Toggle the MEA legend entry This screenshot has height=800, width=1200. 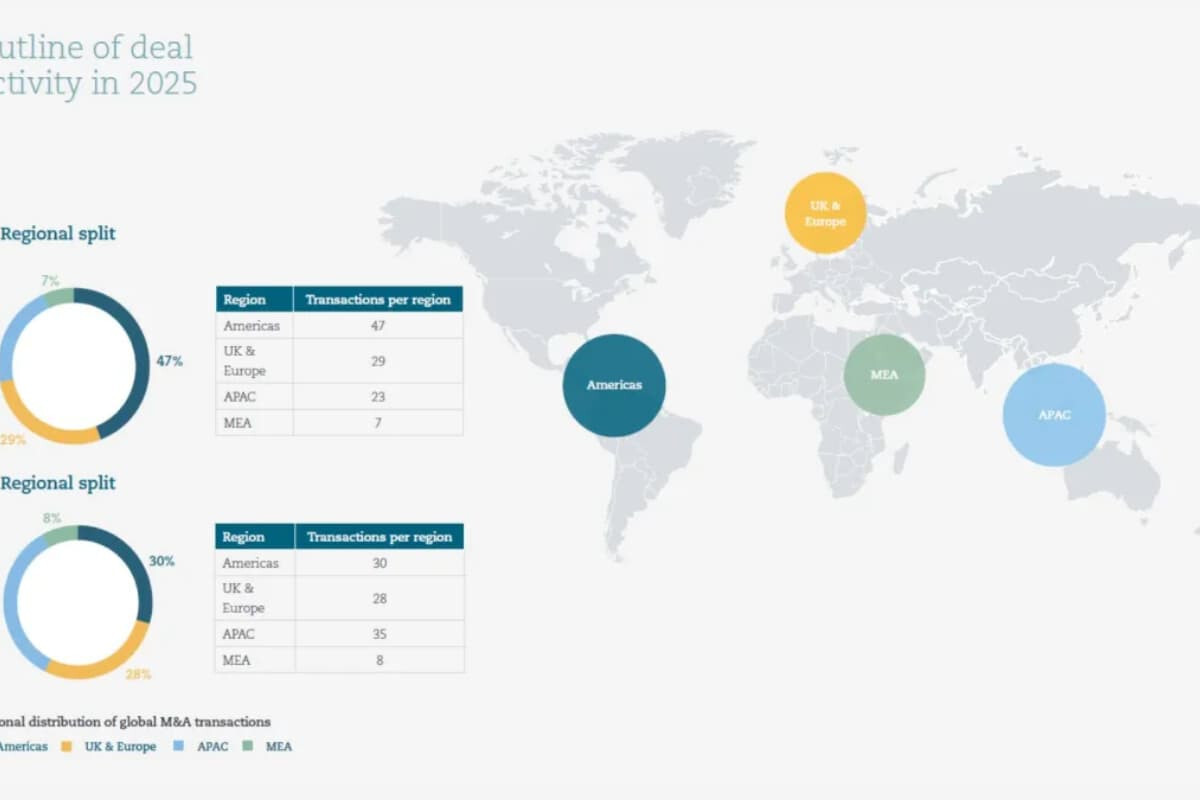[x=278, y=746]
